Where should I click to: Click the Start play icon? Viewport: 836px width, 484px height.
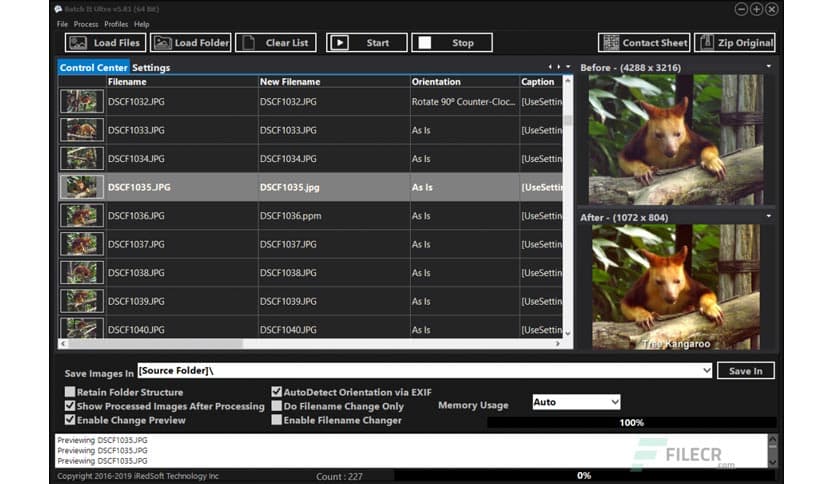tap(339, 43)
